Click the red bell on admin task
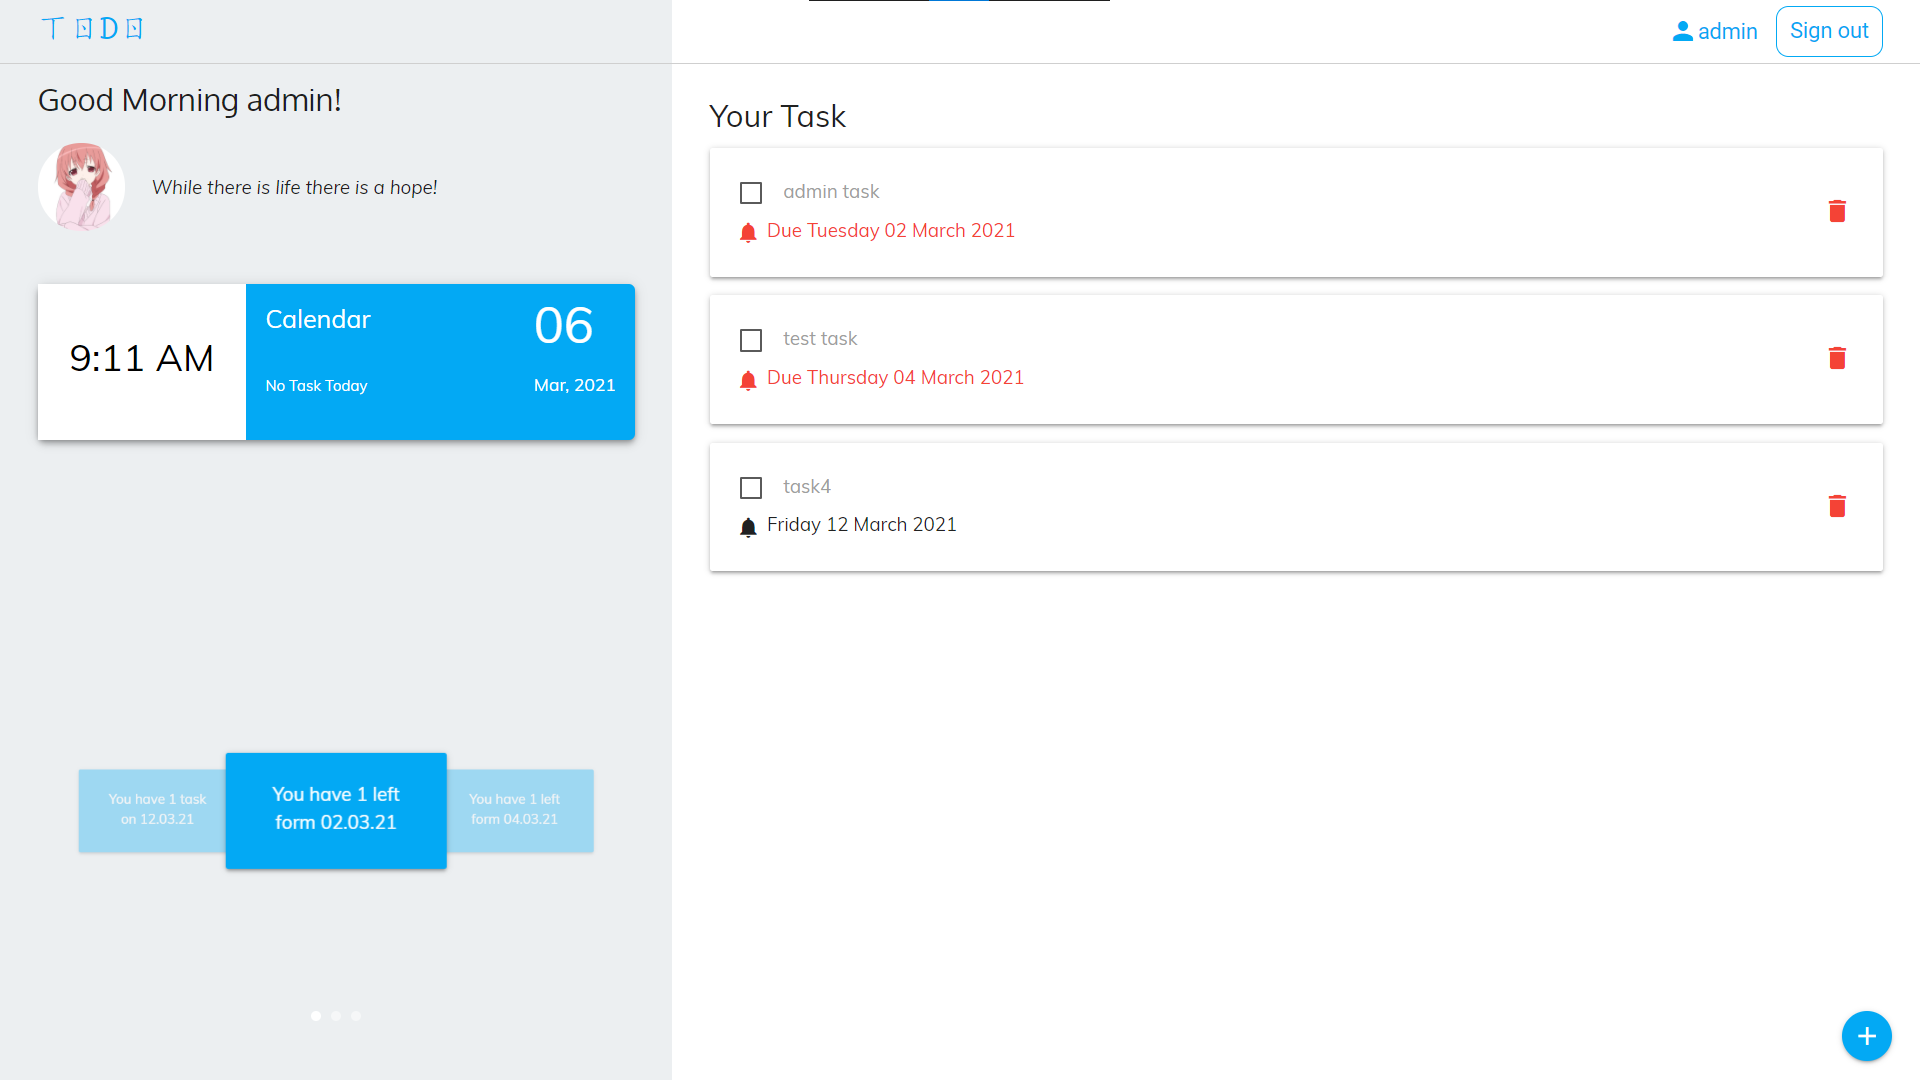This screenshot has width=1920, height=1080. (x=748, y=233)
